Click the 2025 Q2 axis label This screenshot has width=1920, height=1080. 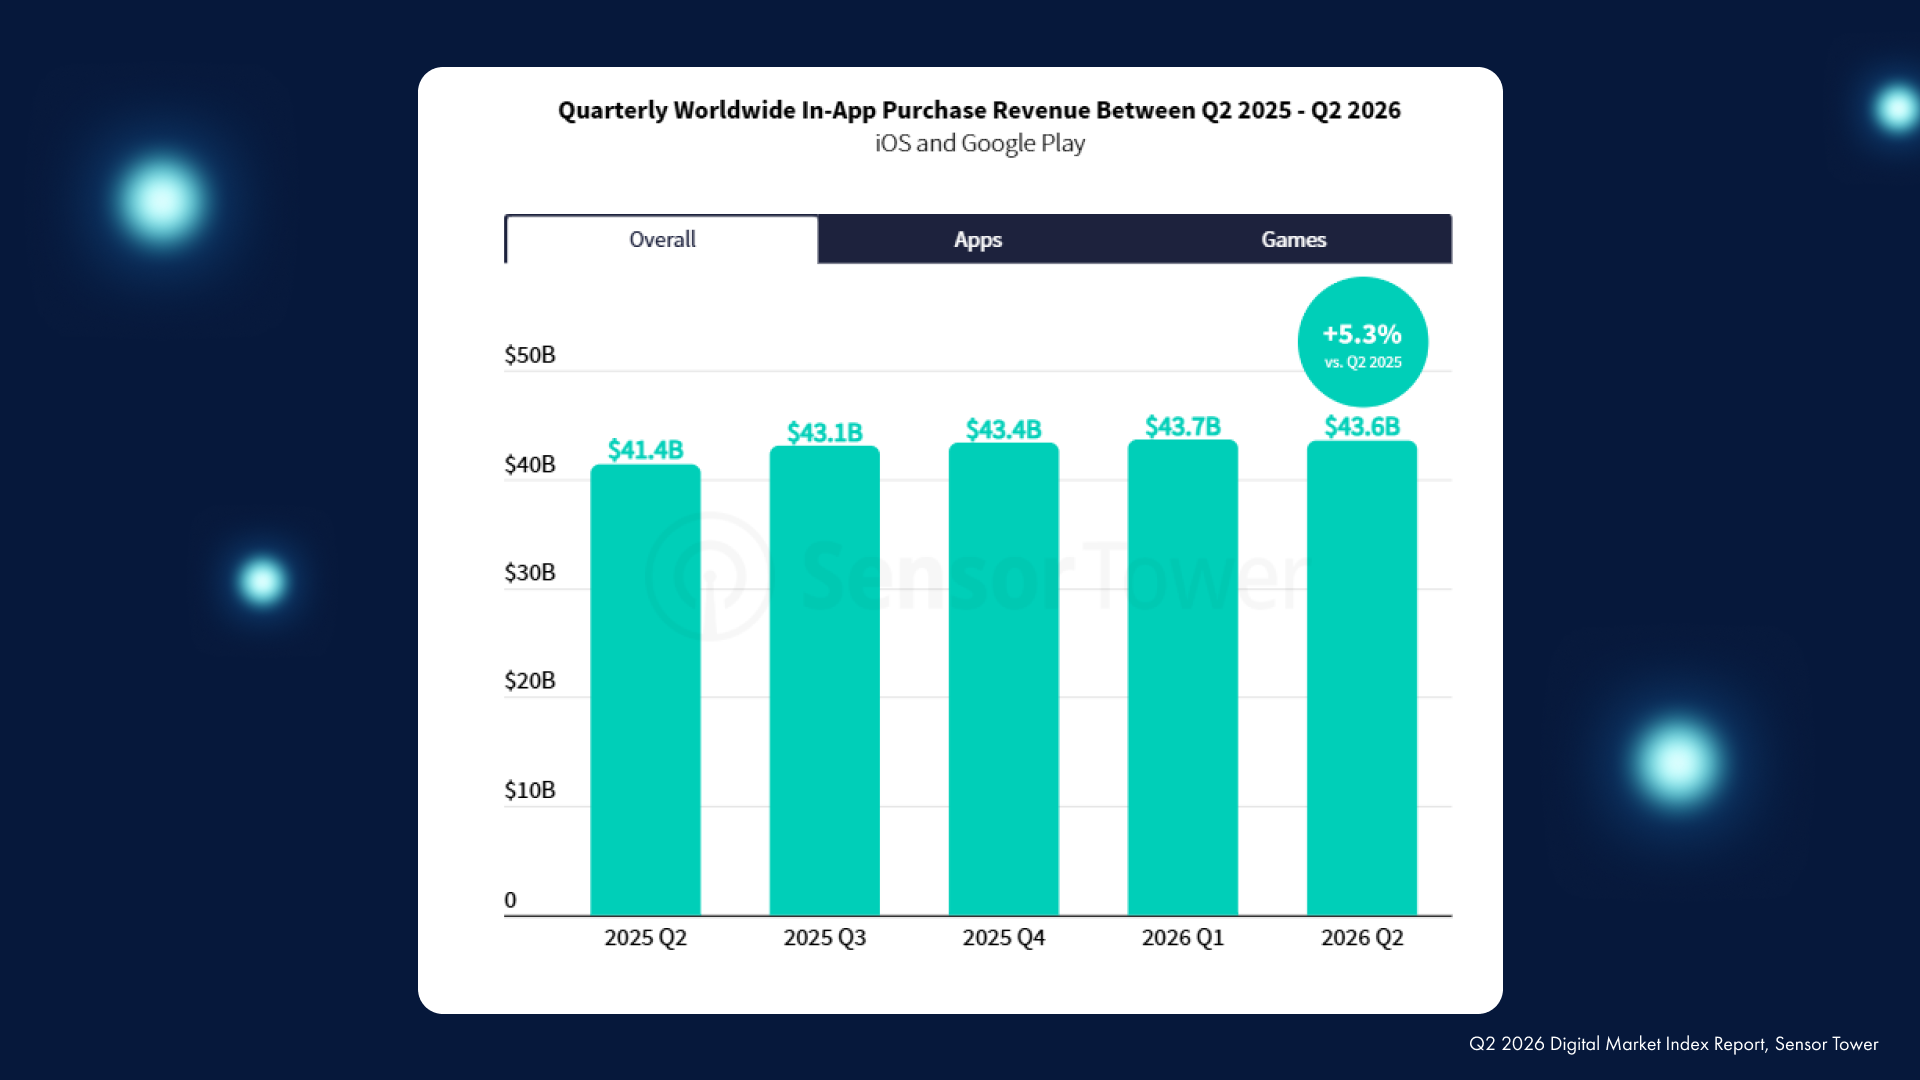click(645, 938)
